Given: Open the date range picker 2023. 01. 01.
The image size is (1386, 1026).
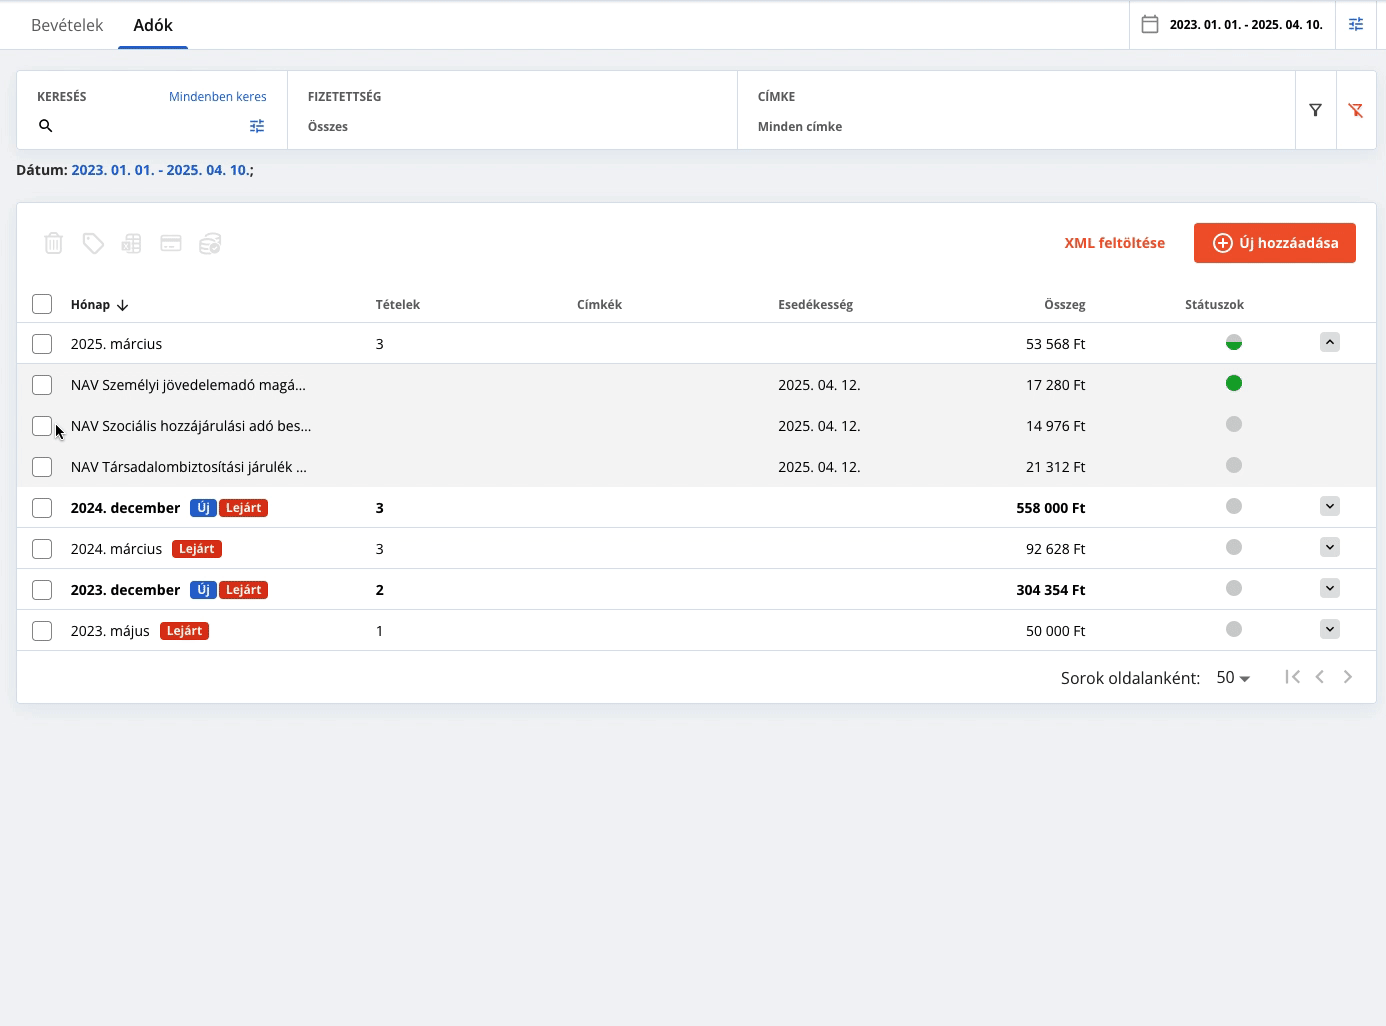Looking at the screenshot, I should [x=1233, y=24].
